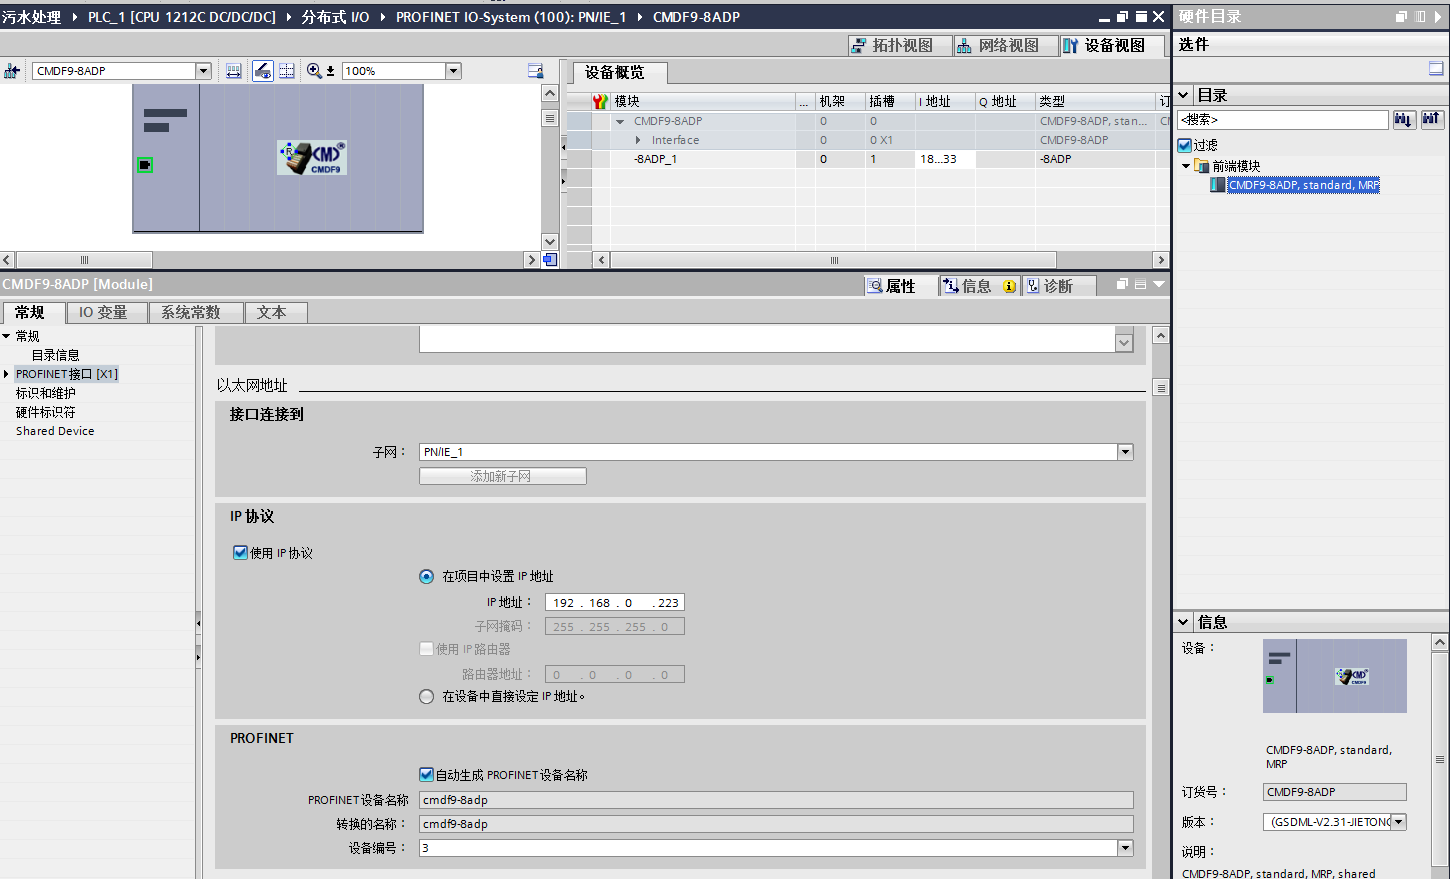This screenshot has height=879, width=1450.
Task: Click the network overview icon left of device selector
Action: (12, 71)
